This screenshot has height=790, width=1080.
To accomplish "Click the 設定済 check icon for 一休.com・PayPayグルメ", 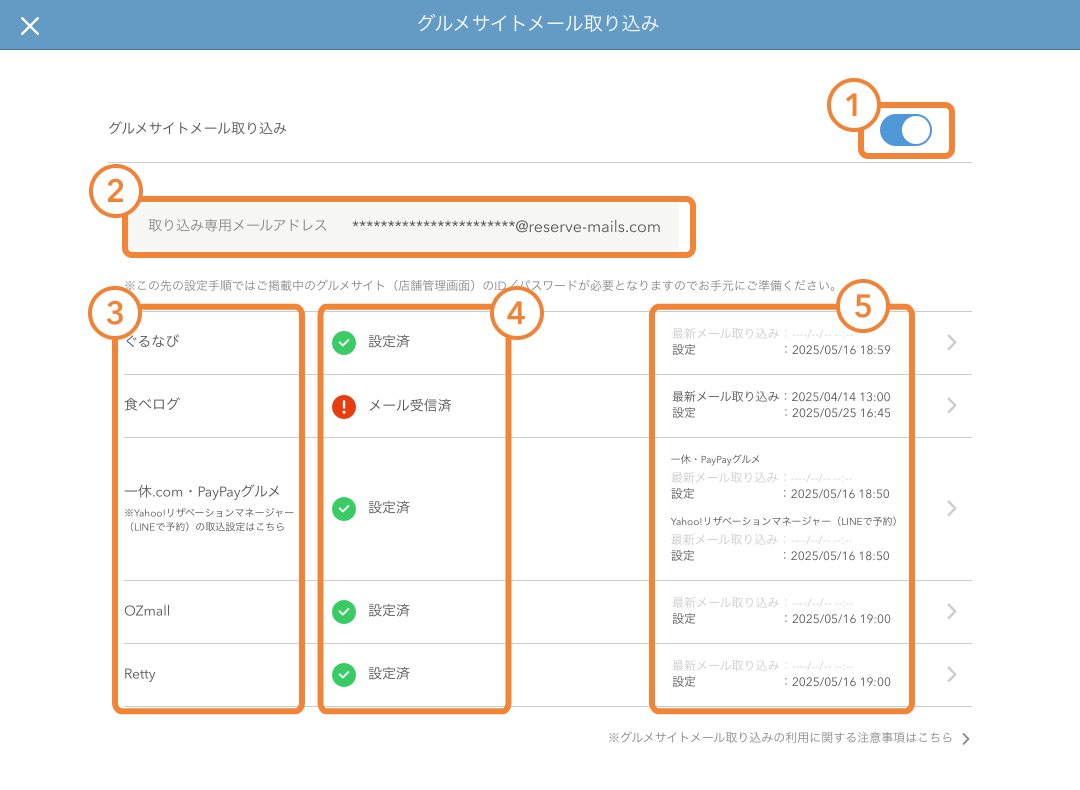I will 344,507.
